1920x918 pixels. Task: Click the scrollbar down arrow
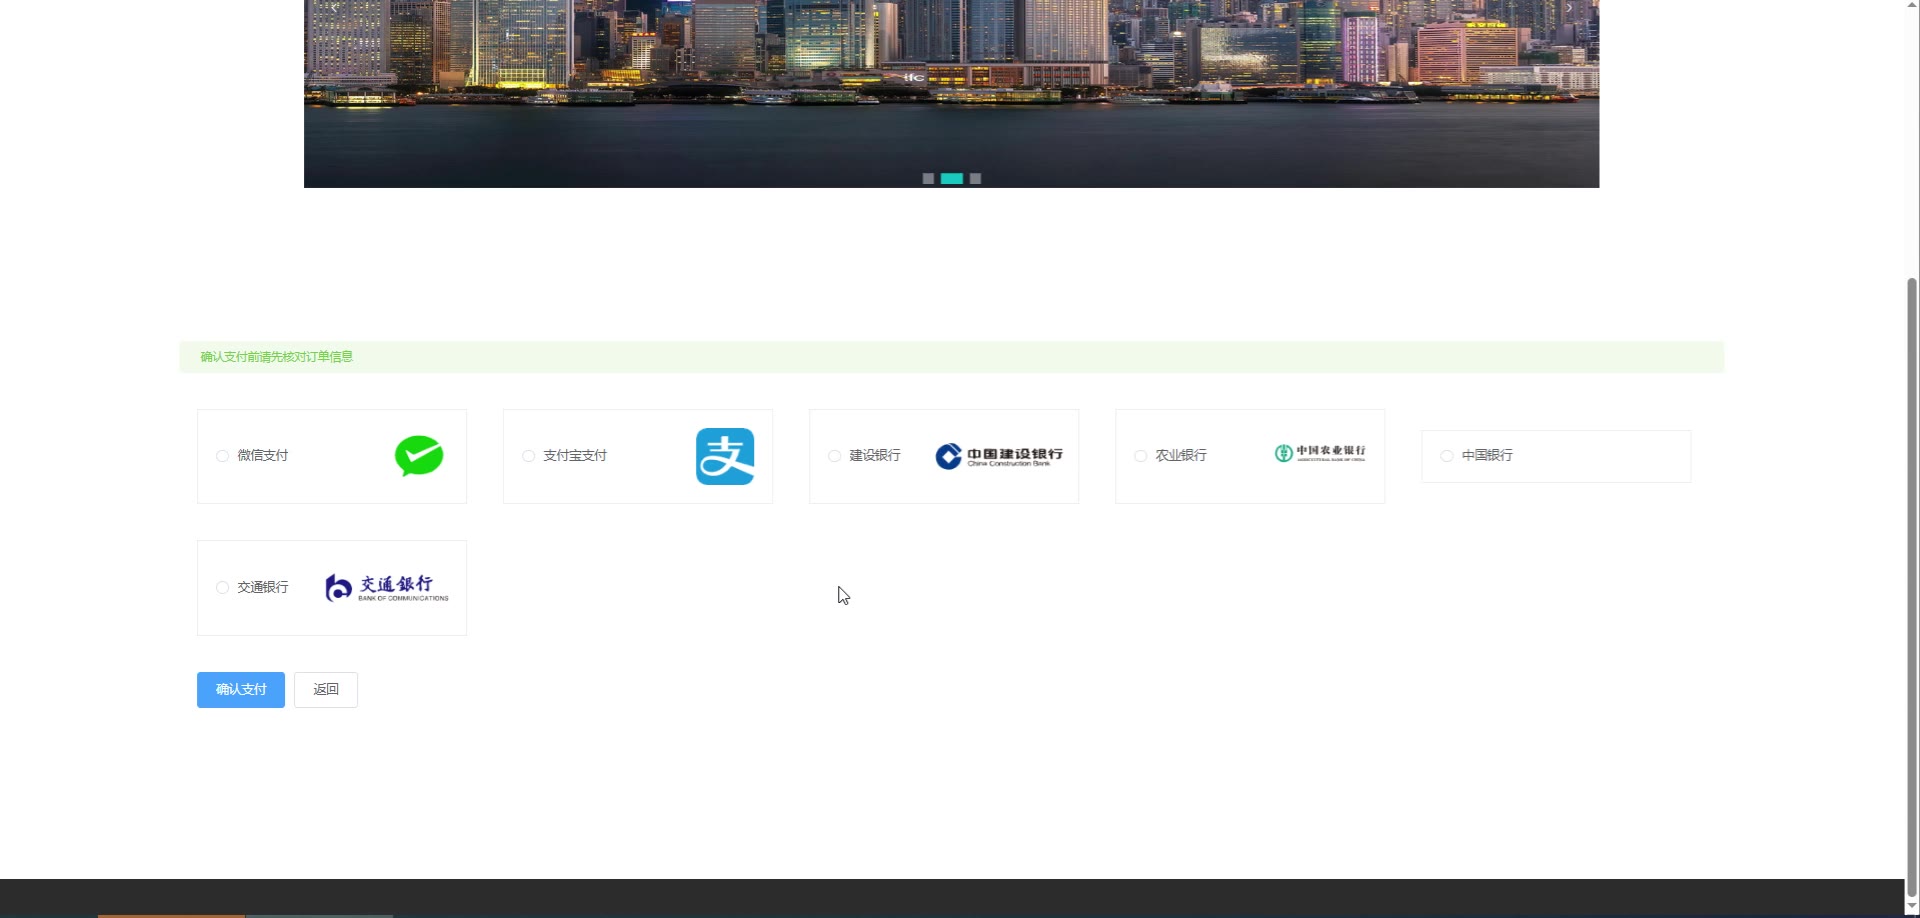(x=1911, y=908)
